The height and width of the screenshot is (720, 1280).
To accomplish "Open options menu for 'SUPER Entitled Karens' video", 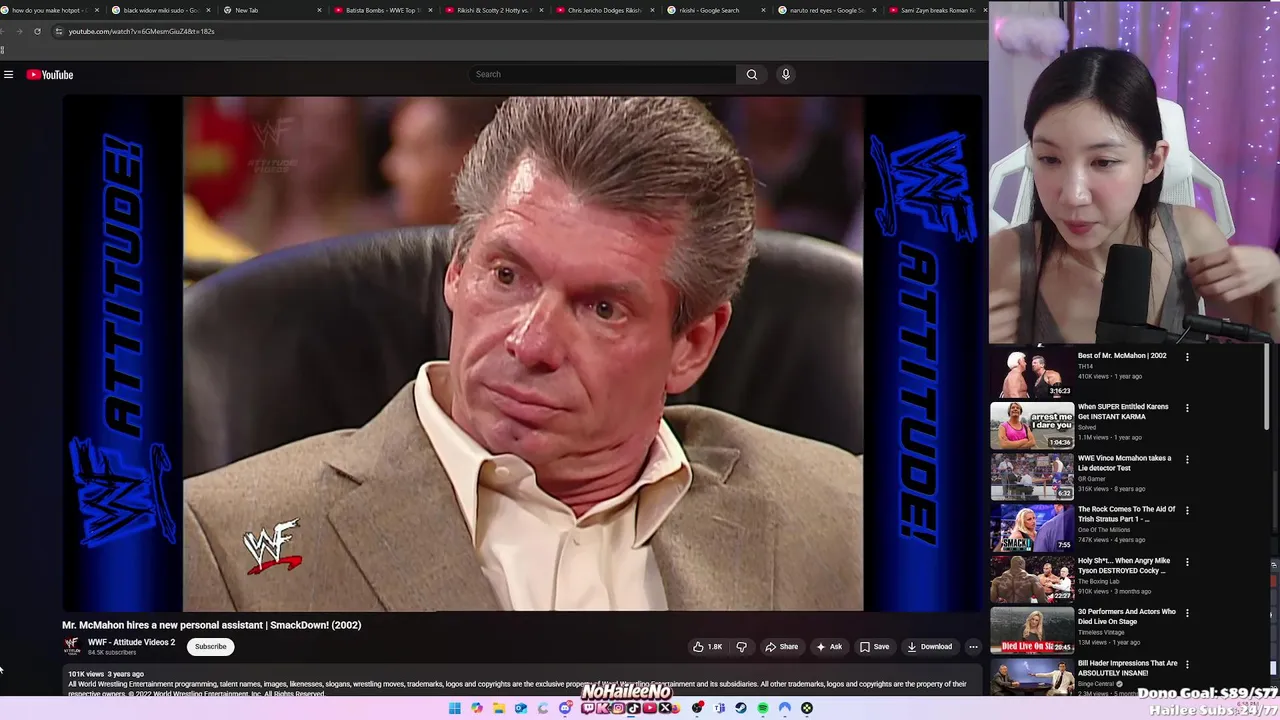I will (1187, 408).
